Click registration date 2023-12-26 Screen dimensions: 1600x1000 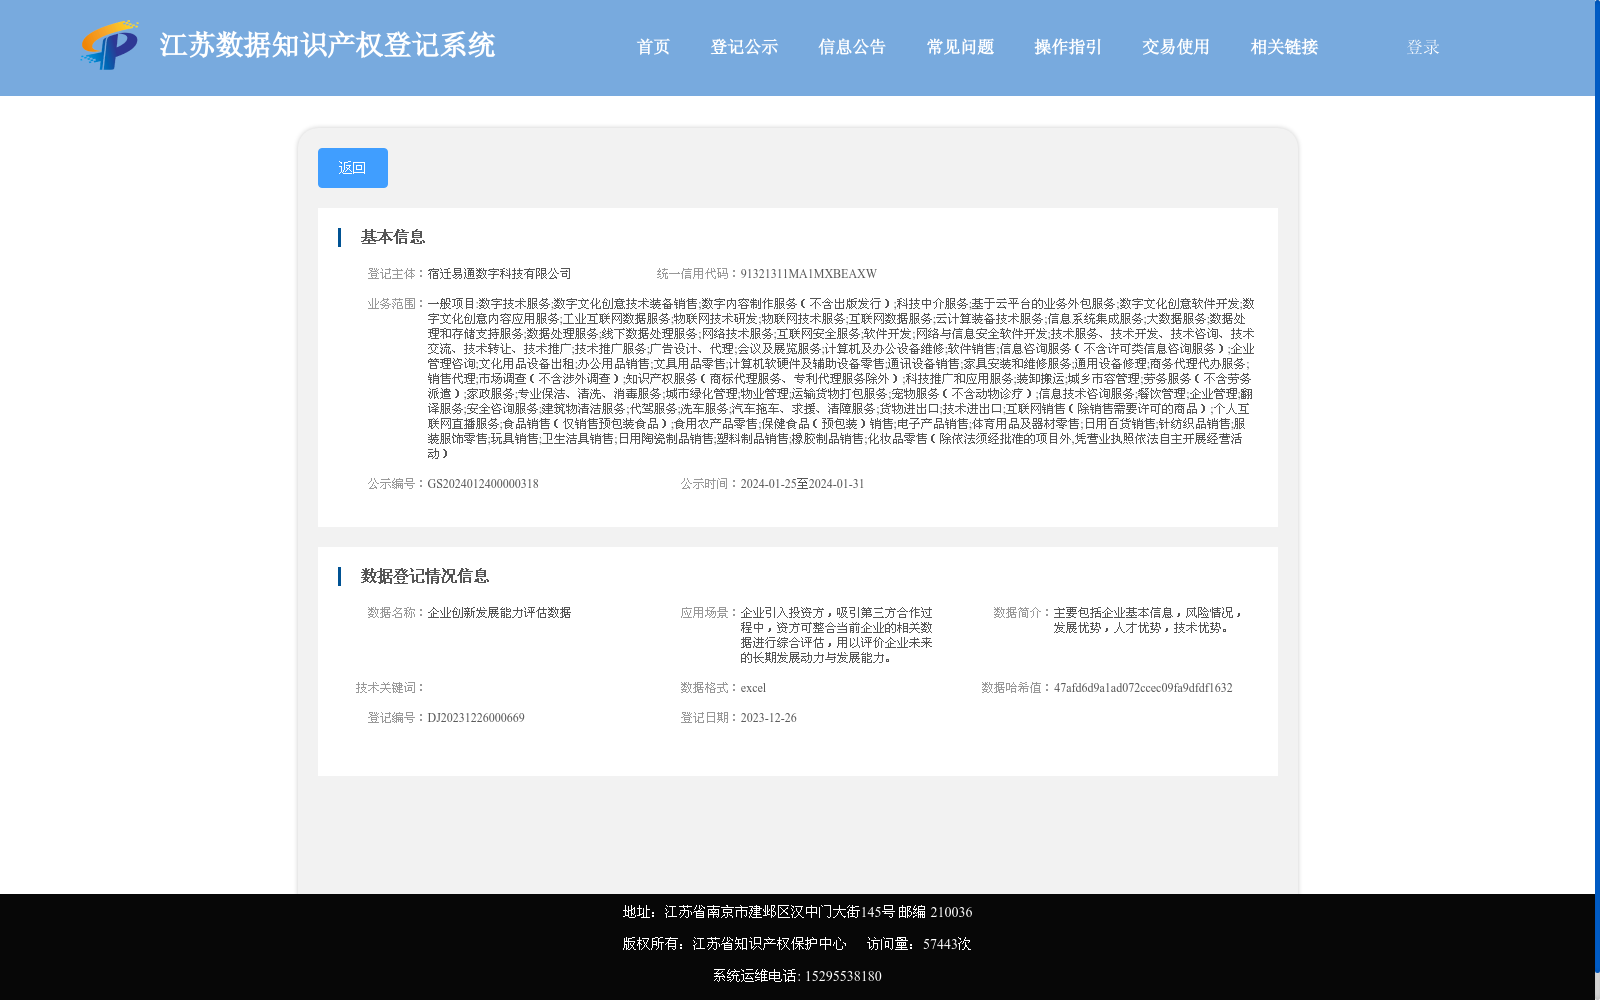tap(768, 718)
